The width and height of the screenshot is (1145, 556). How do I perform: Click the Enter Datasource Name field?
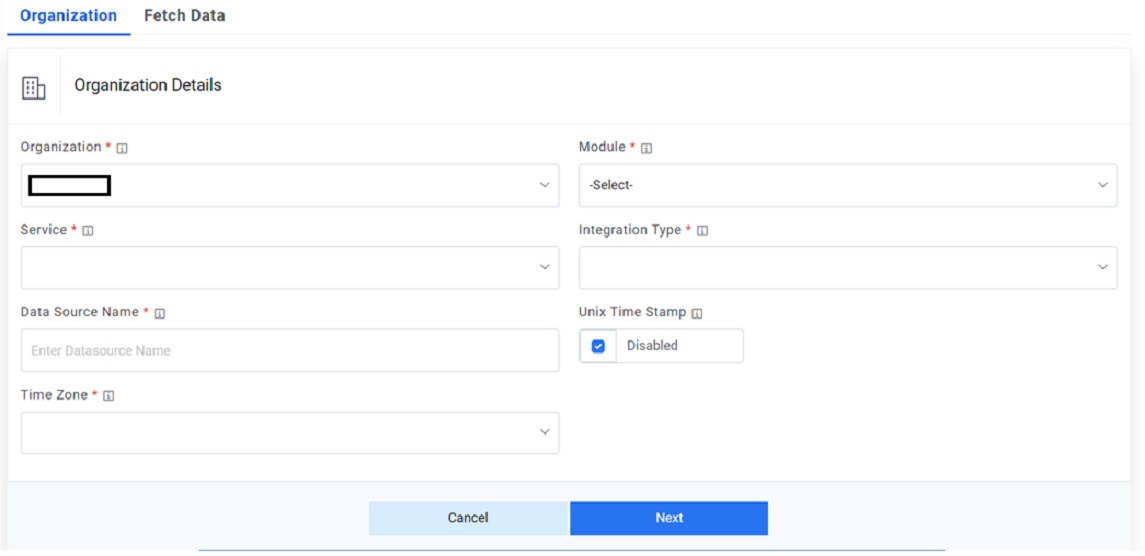tap(289, 351)
